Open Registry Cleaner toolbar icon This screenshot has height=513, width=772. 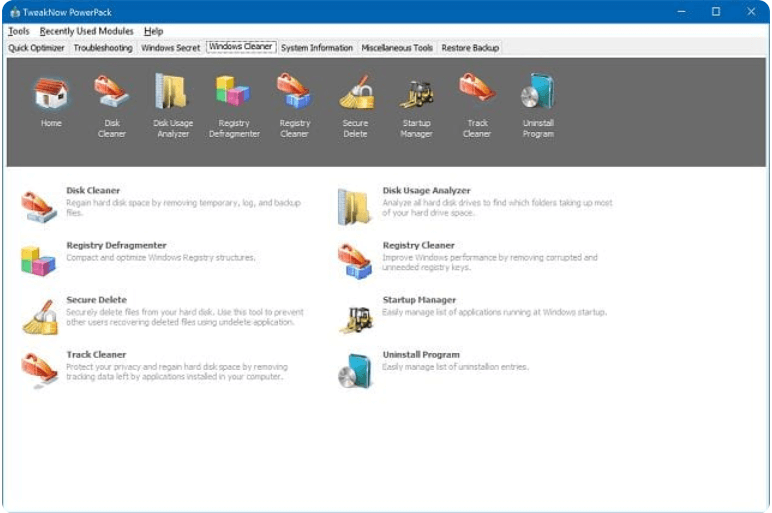(x=294, y=94)
